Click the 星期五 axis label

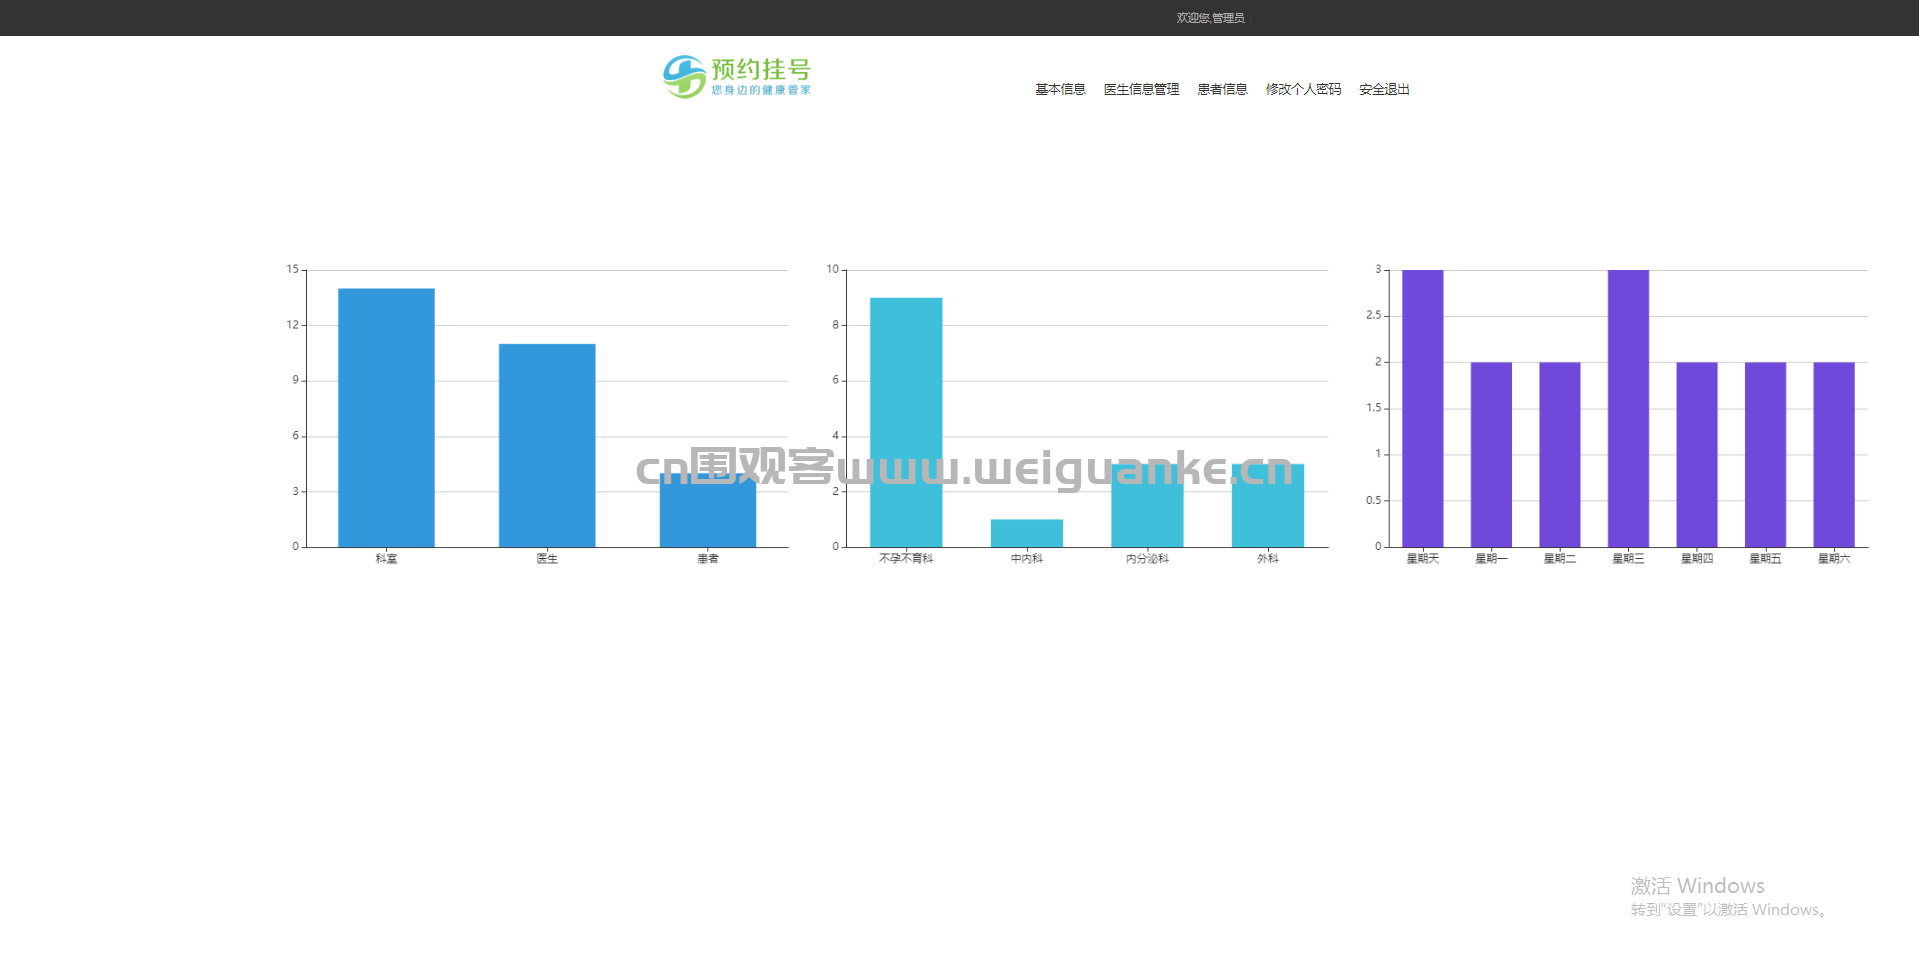coord(1765,559)
